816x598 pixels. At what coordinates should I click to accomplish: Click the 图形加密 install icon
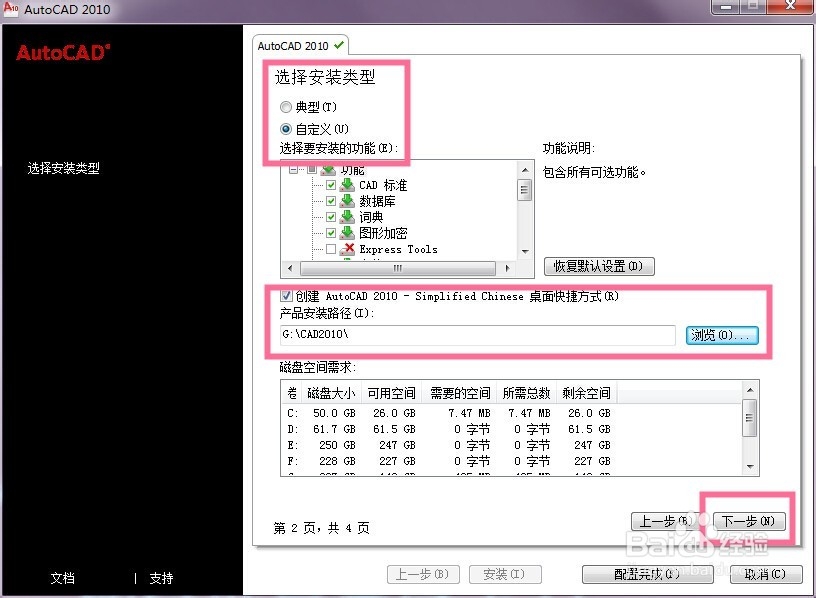pyautogui.click(x=347, y=233)
